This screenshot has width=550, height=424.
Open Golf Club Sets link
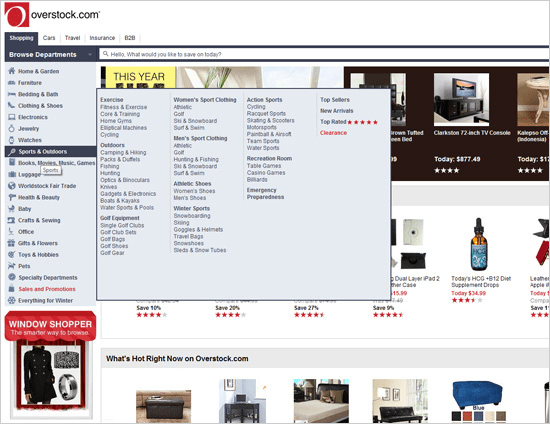click(118, 232)
